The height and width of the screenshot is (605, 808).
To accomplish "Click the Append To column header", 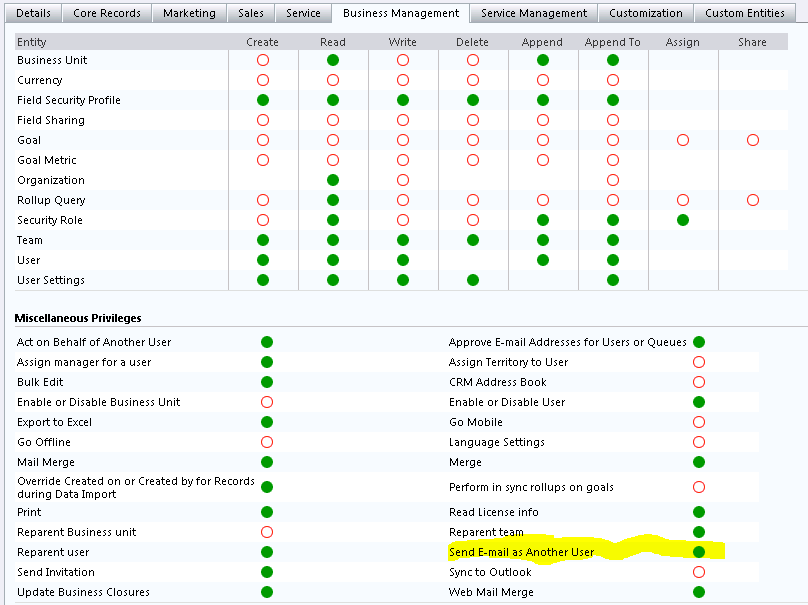I will 612,42.
